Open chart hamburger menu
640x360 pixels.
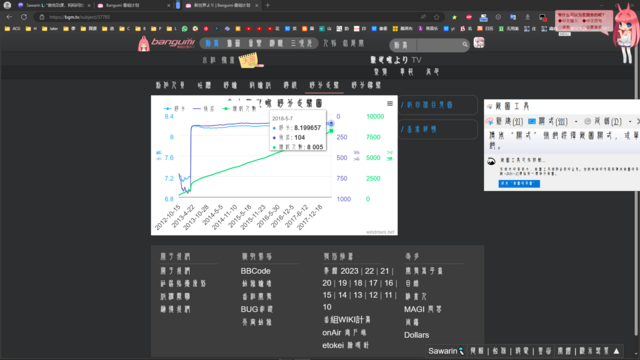point(390,104)
